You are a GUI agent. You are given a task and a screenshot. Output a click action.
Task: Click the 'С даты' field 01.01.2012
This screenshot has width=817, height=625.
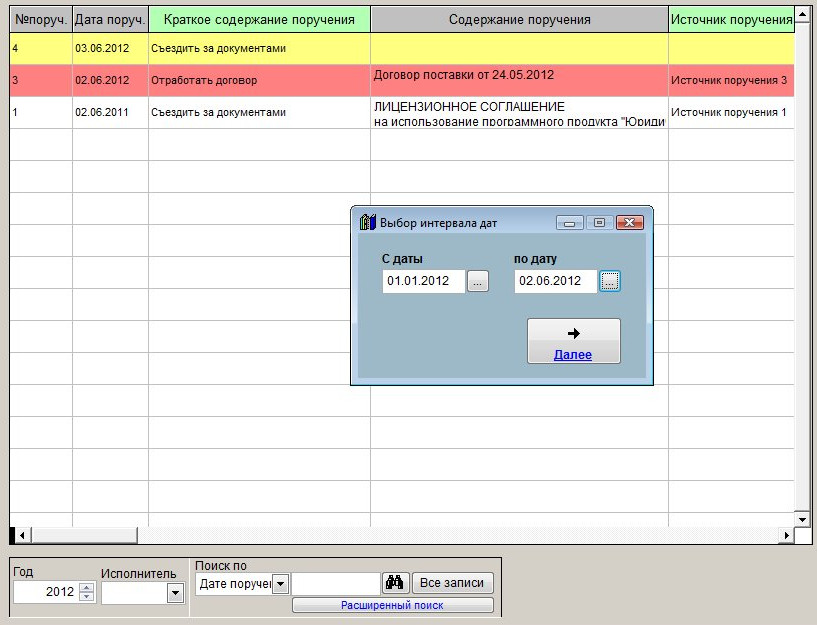(424, 281)
